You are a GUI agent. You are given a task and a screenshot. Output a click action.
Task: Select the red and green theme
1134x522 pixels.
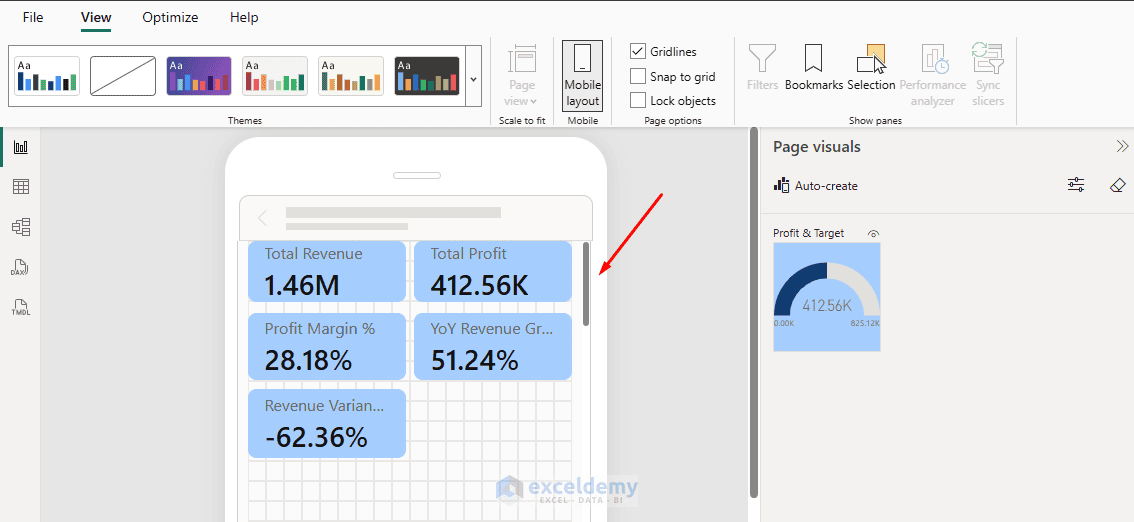pyautogui.click(x=275, y=76)
